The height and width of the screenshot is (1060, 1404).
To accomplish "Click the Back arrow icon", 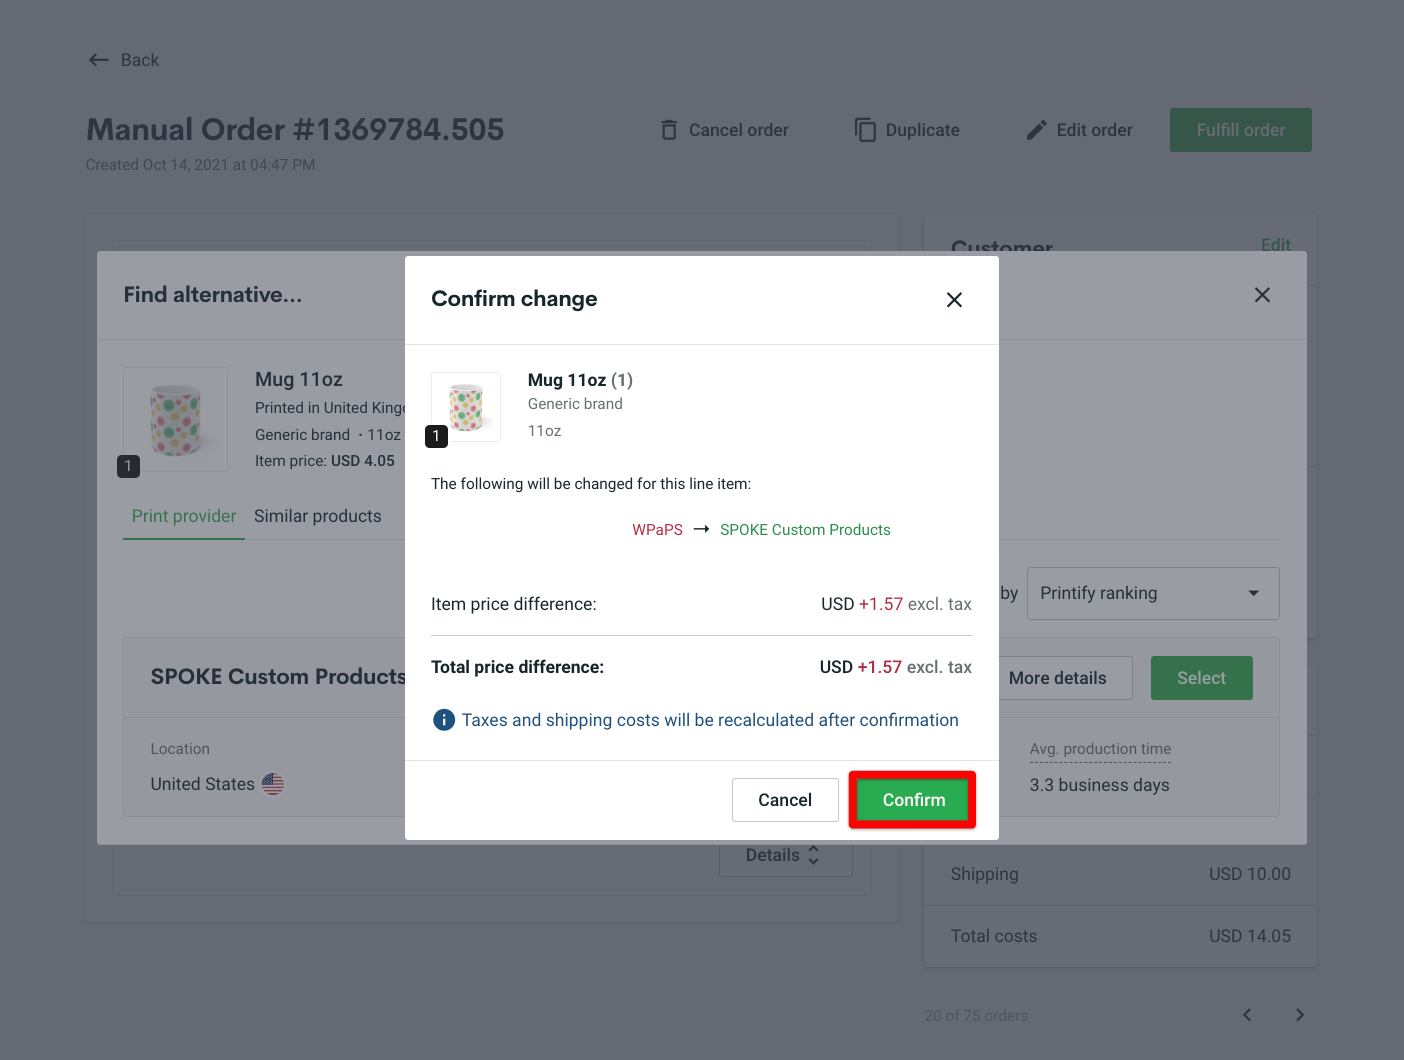I will [98, 60].
